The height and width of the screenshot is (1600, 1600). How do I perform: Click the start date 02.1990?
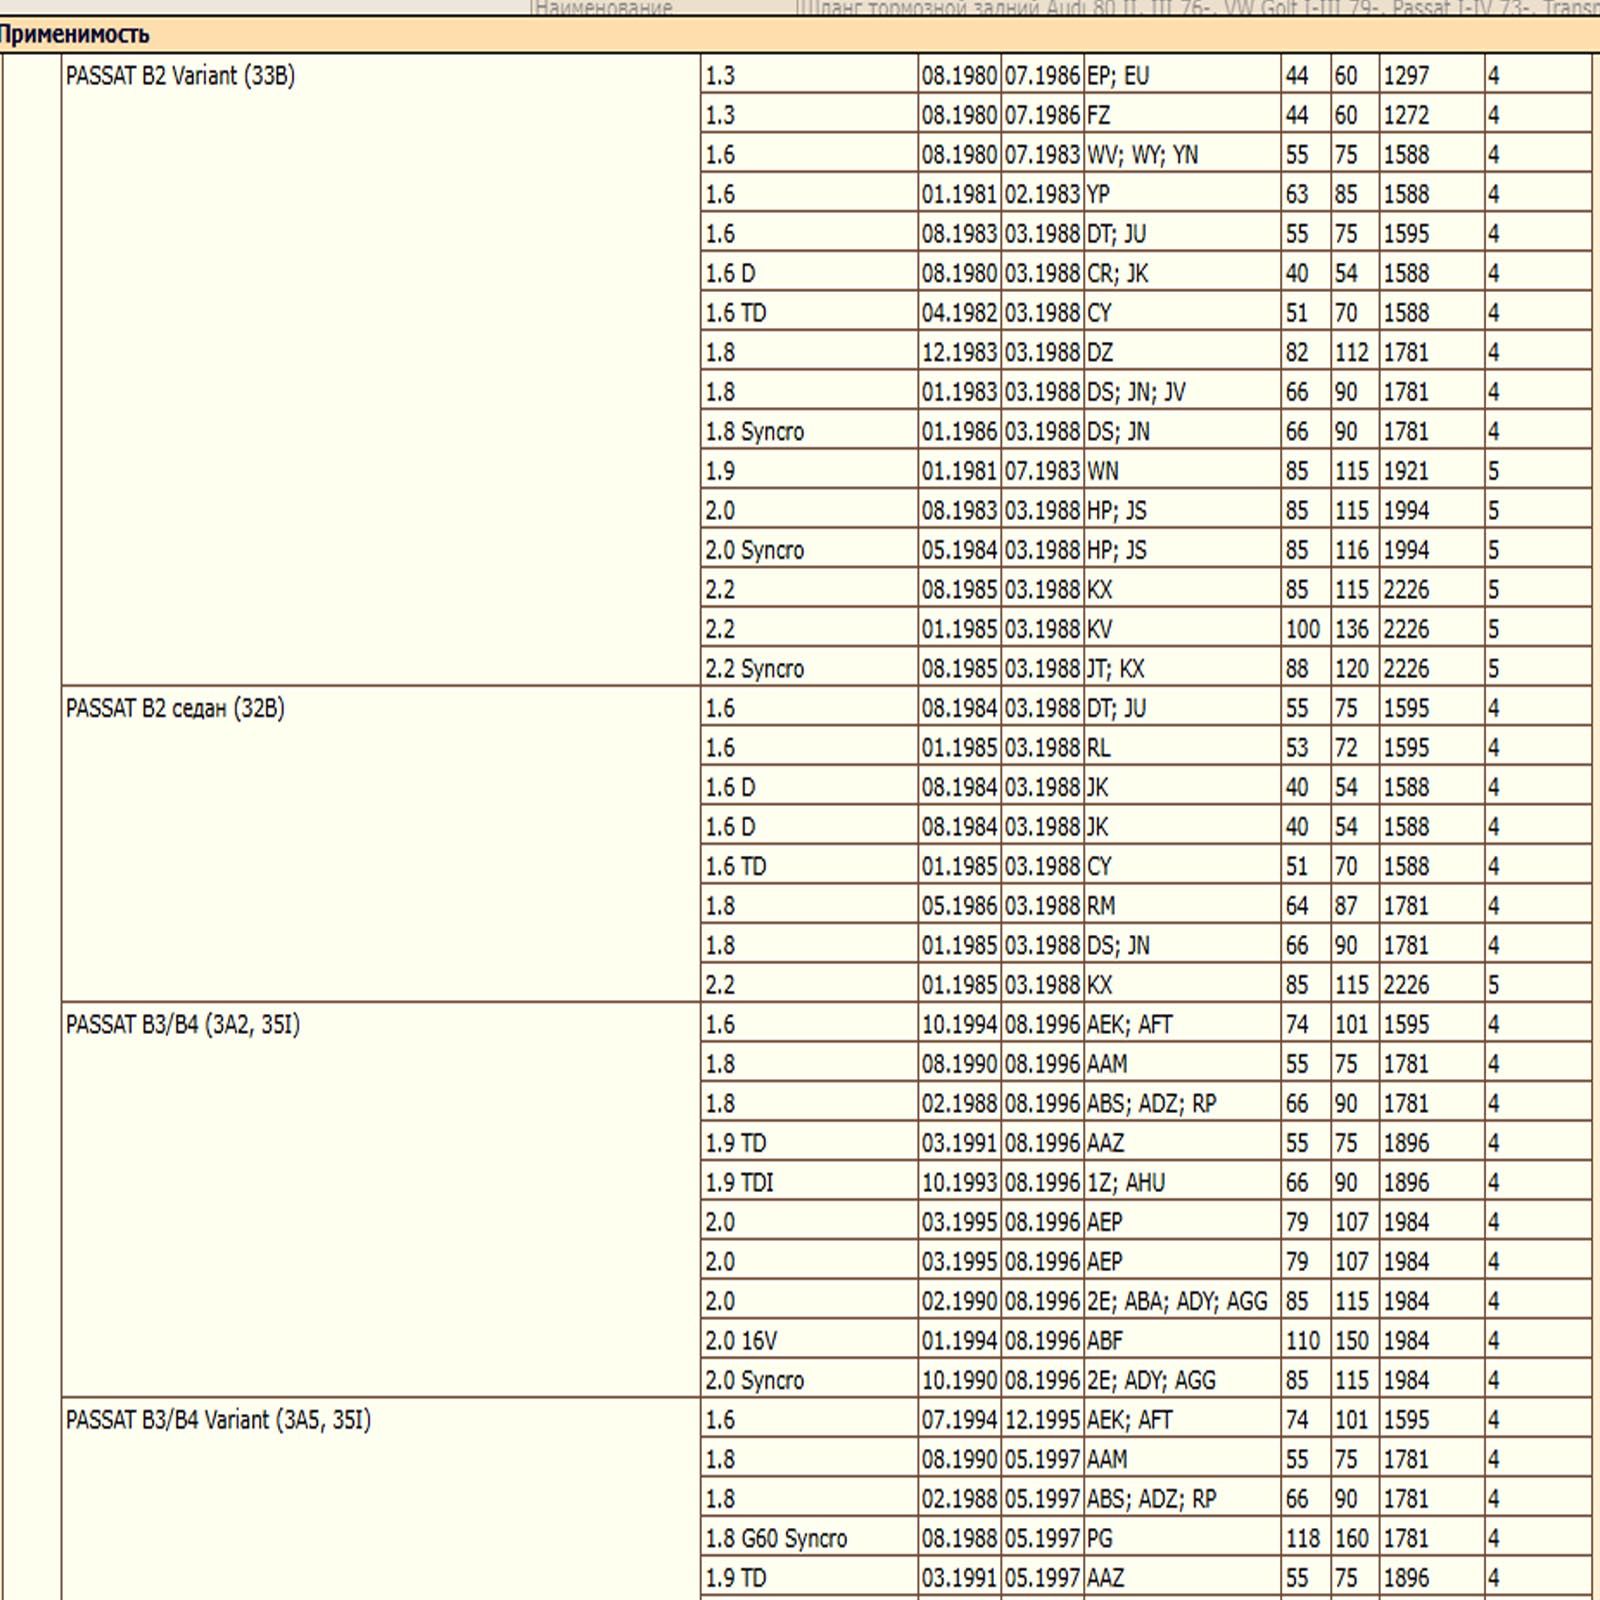tap(960, 1301)
